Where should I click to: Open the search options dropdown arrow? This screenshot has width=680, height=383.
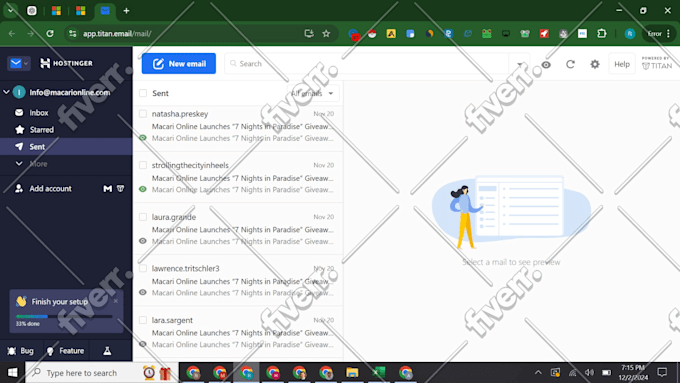520,64
